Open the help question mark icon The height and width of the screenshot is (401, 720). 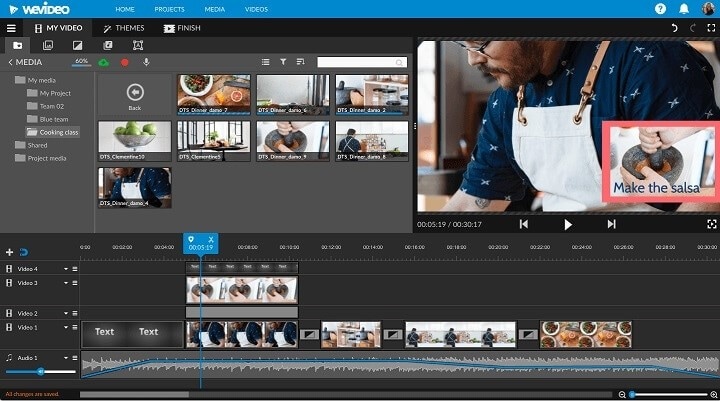660,9
